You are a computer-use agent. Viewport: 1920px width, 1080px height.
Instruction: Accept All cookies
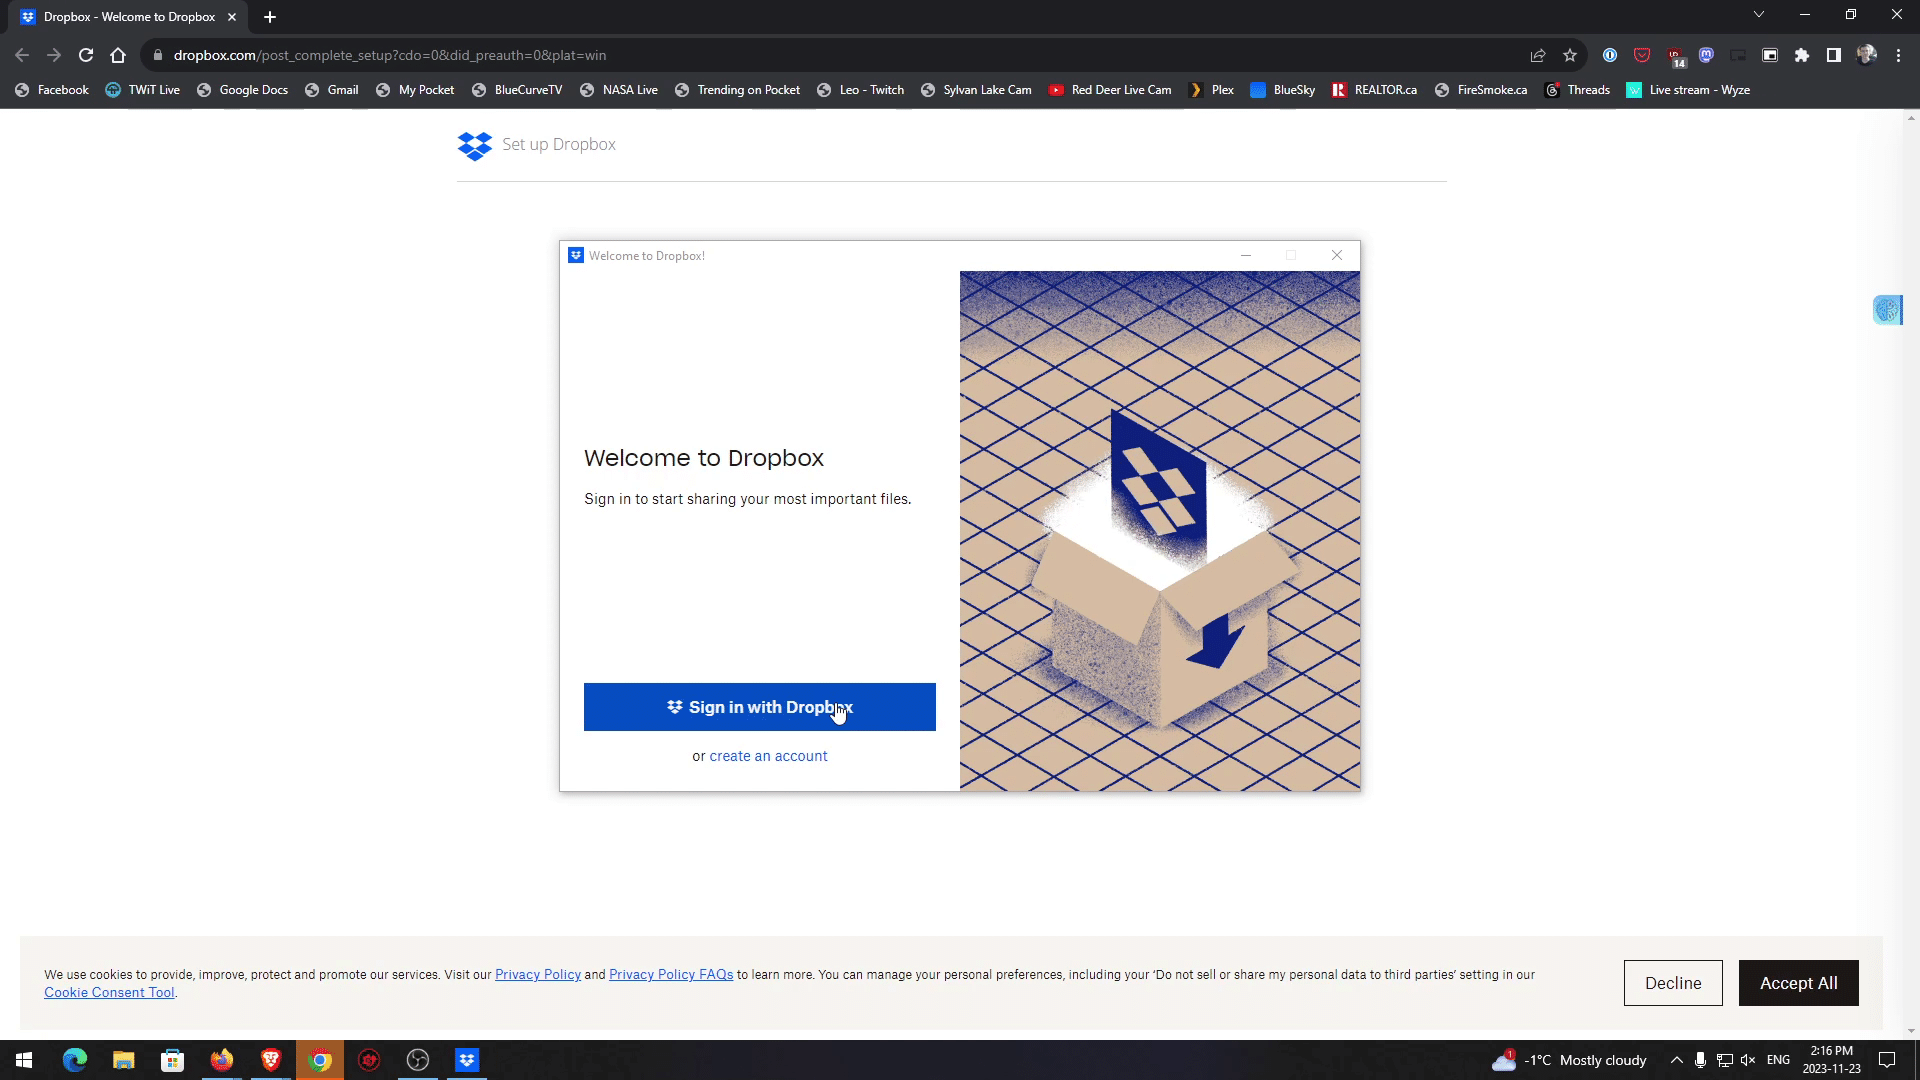pyautogui.click(x=1798, y=983)
